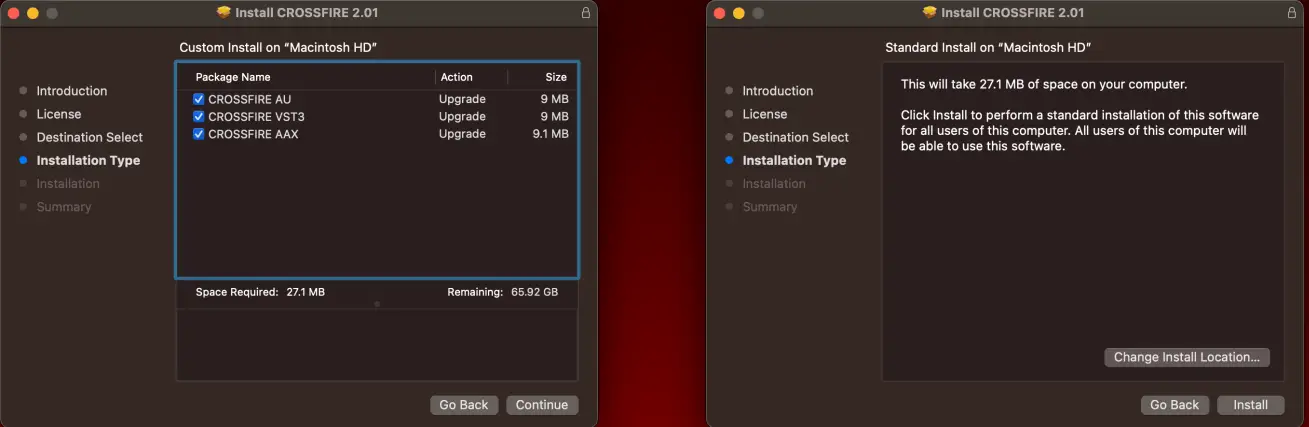Click Install in the Standard Install window
This screenshot has width=1309, height=427.
point(1250,405)
